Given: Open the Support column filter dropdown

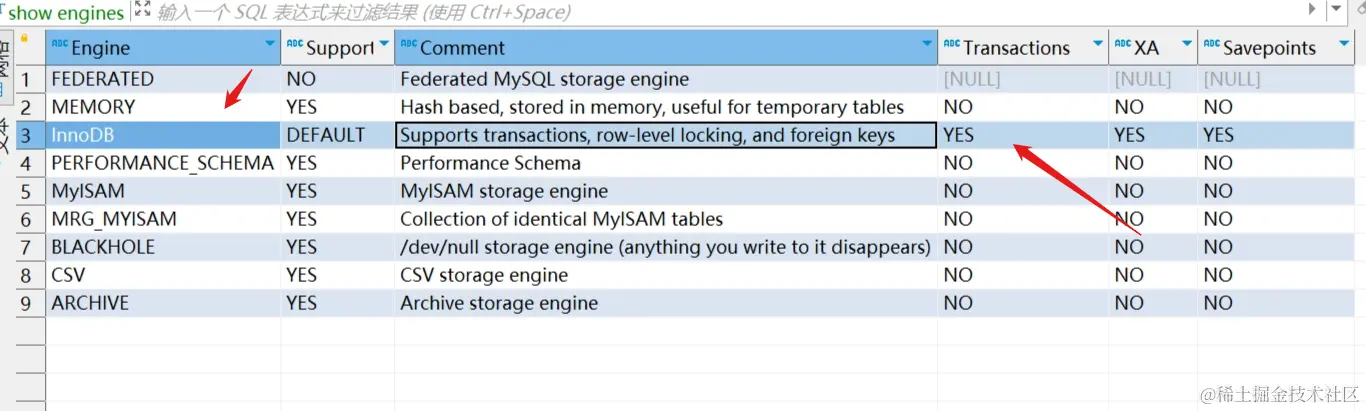Looking at the screenshot, I should pyautogui.click(x=384, y=45).
